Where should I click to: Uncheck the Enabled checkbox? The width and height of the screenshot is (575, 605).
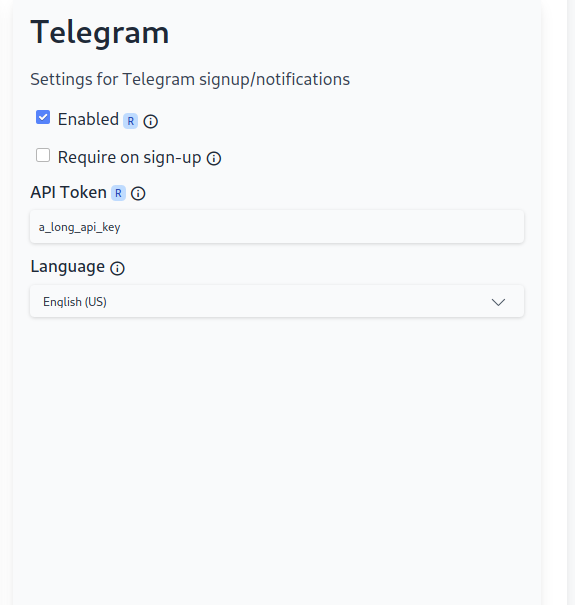43,117
